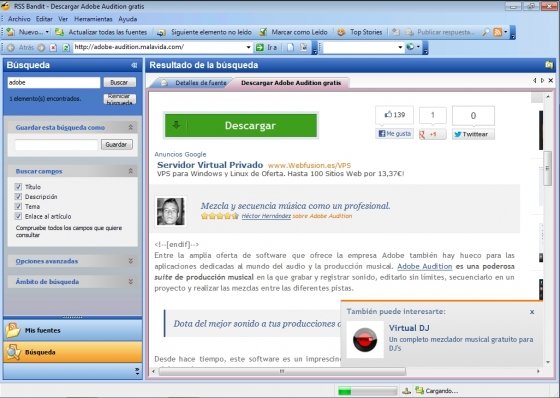The height and width of the screenshot is (398, 560).
Task: Collapse the Buscar campos section
Action: click(131, 171)
